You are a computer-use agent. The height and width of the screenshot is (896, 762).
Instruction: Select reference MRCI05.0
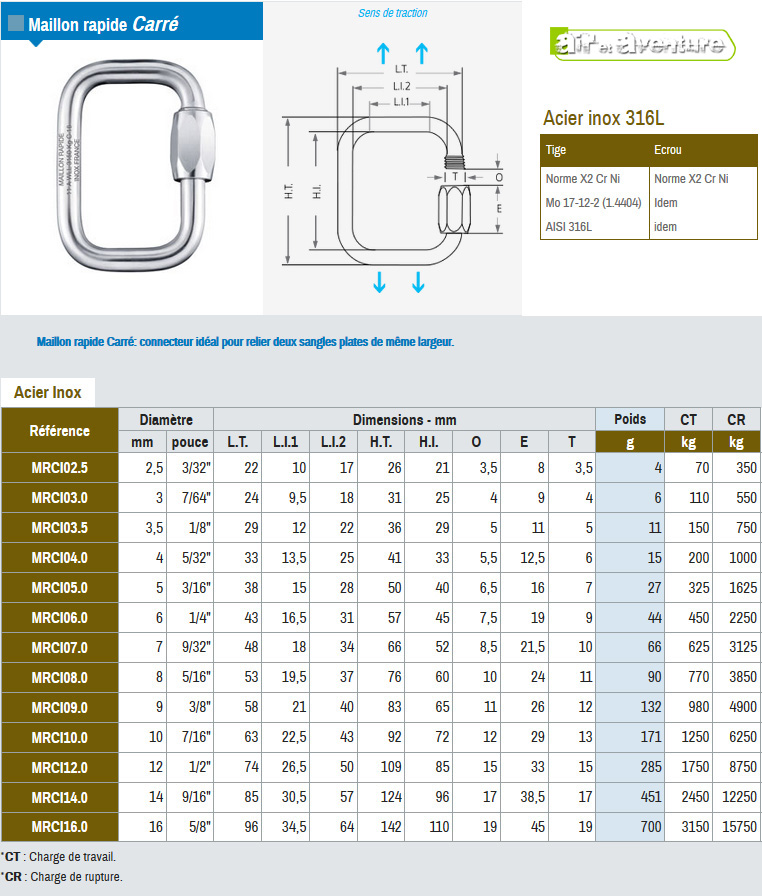59,588
